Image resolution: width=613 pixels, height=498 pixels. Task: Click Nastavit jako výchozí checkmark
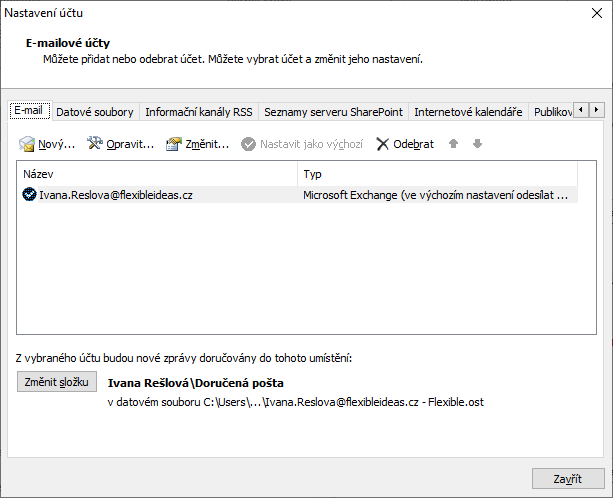(x=249, y=144)
